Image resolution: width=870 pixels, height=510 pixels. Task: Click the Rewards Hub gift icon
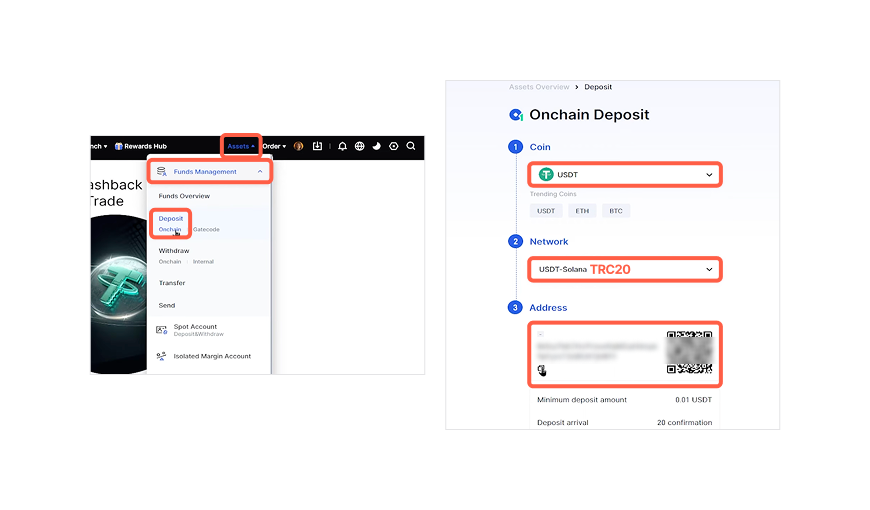coord(118,147)
